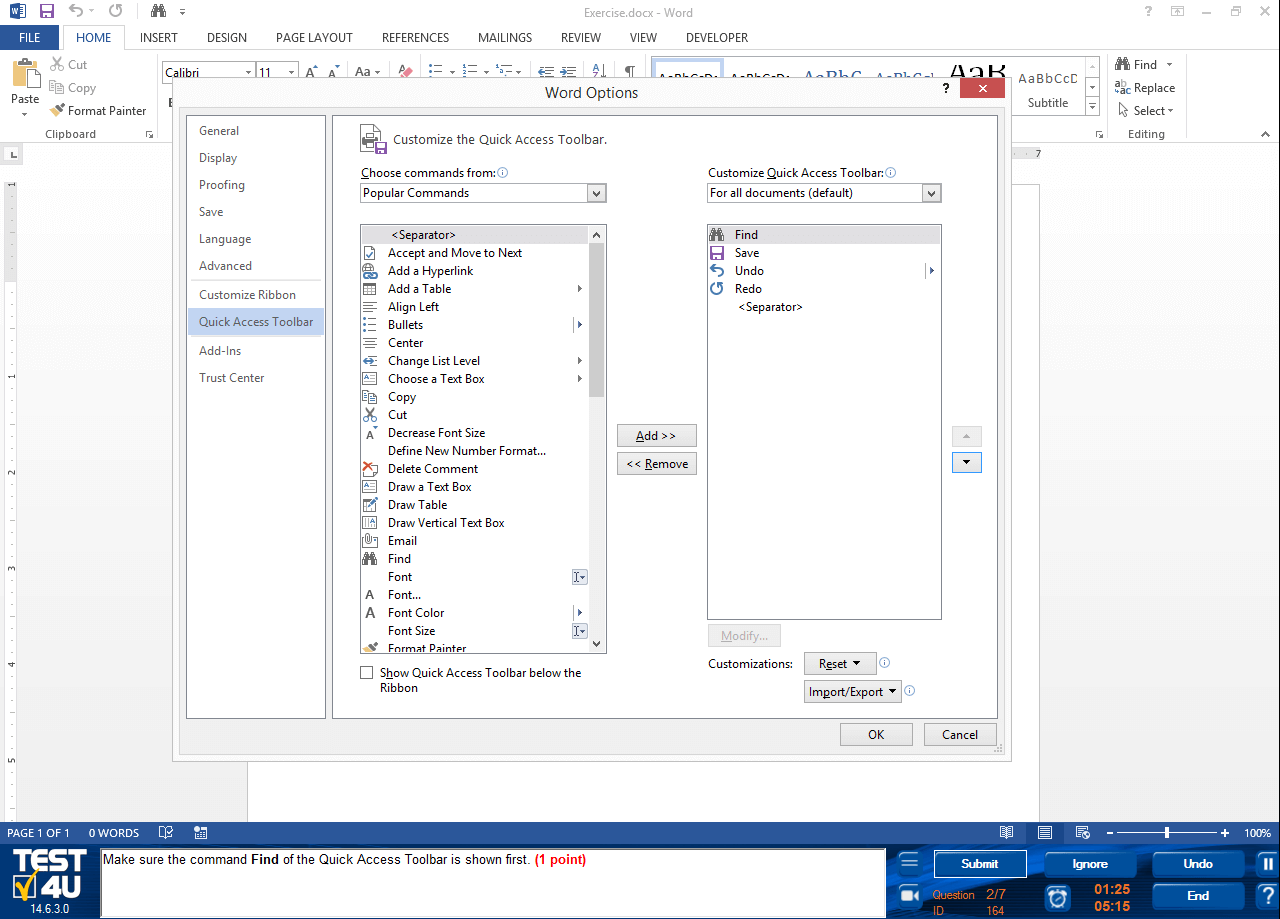Click the Test4U question mark help icon
1280x919 pixels.
pyautogui.click(x=1268, y=896)
